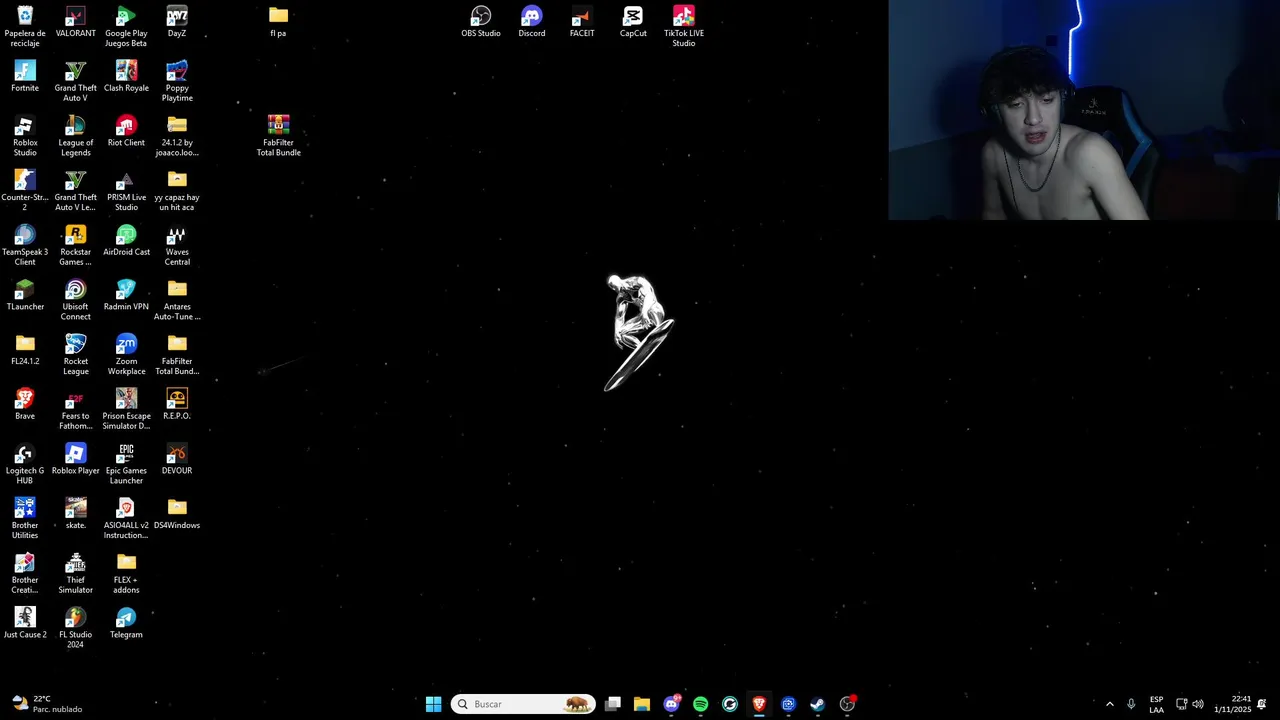Viewport: 1280px width, 720px height.
Task: Open the clock showing 22:41
Action: (x=1233, y=704)
